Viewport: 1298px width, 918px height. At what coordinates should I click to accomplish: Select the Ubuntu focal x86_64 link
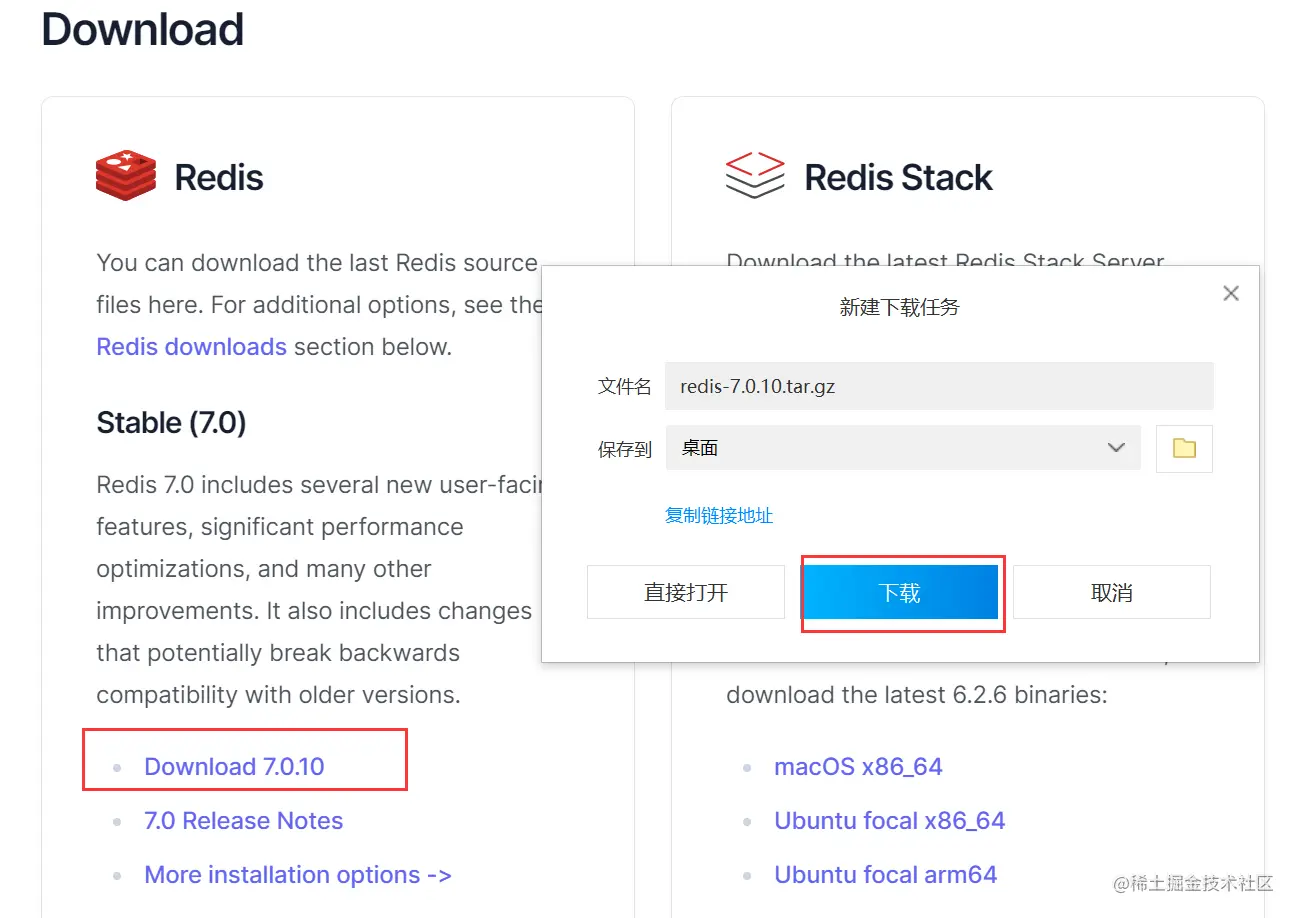[890, 821]
